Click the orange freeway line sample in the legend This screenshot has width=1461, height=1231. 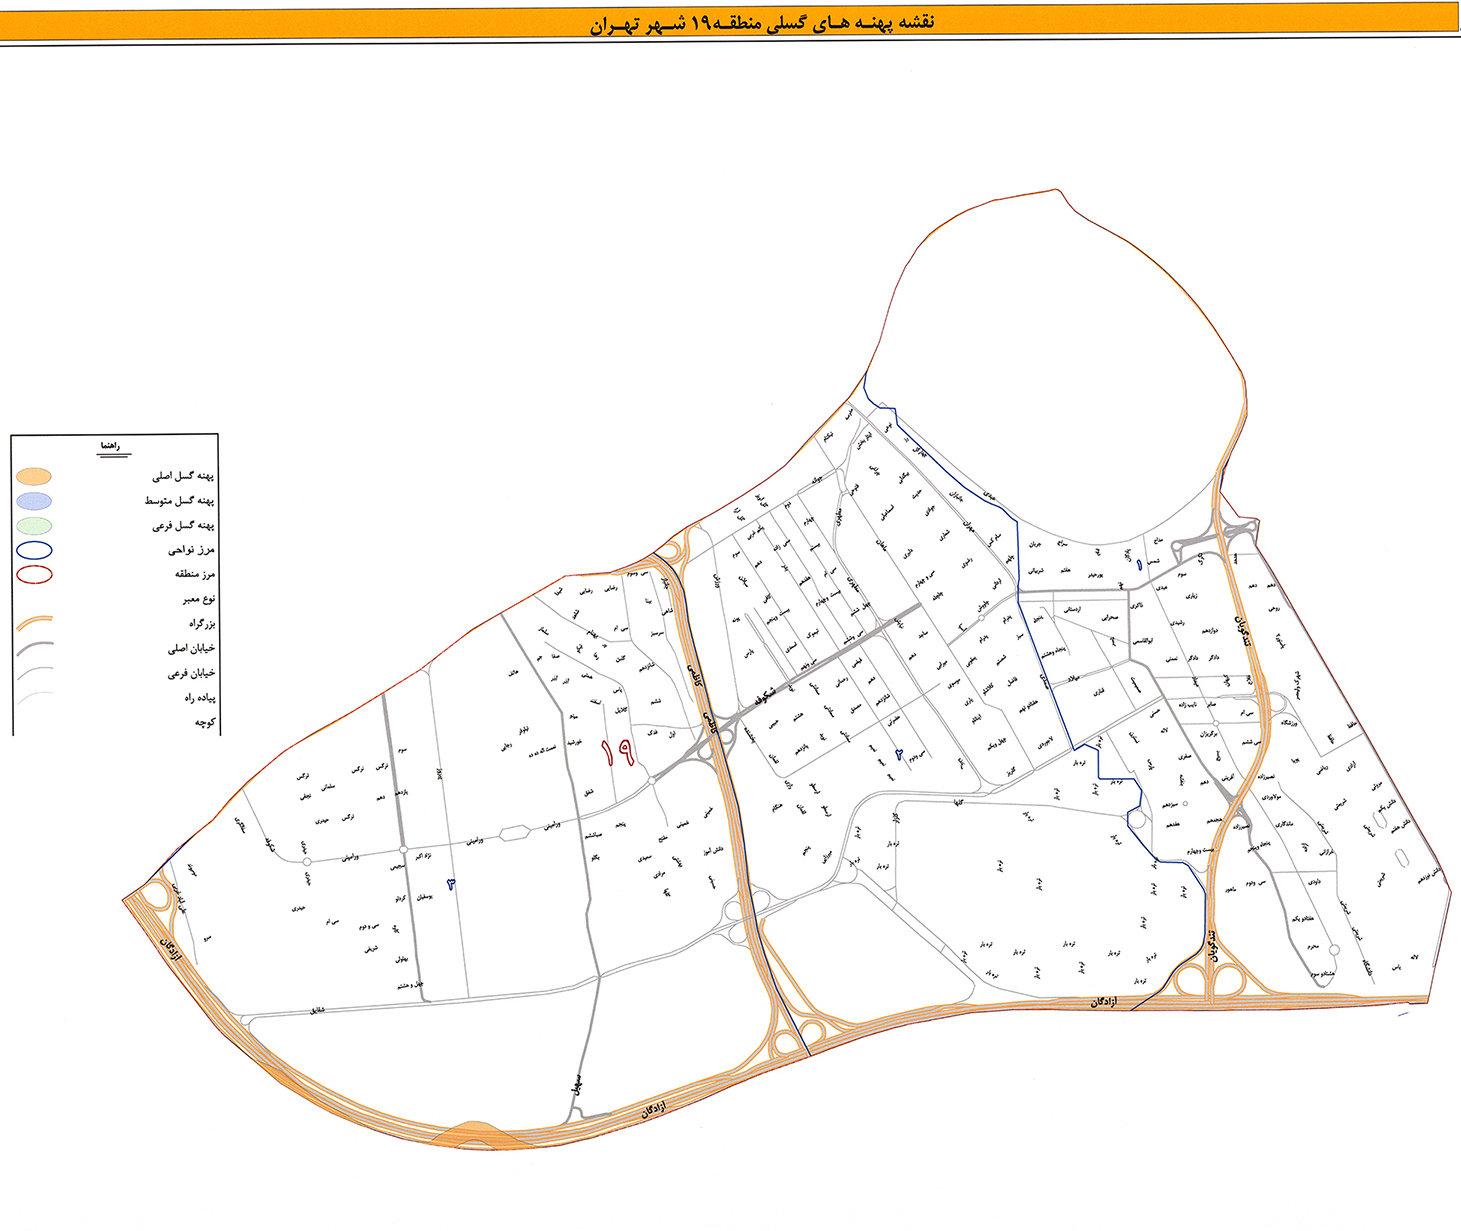click(34, 623)
